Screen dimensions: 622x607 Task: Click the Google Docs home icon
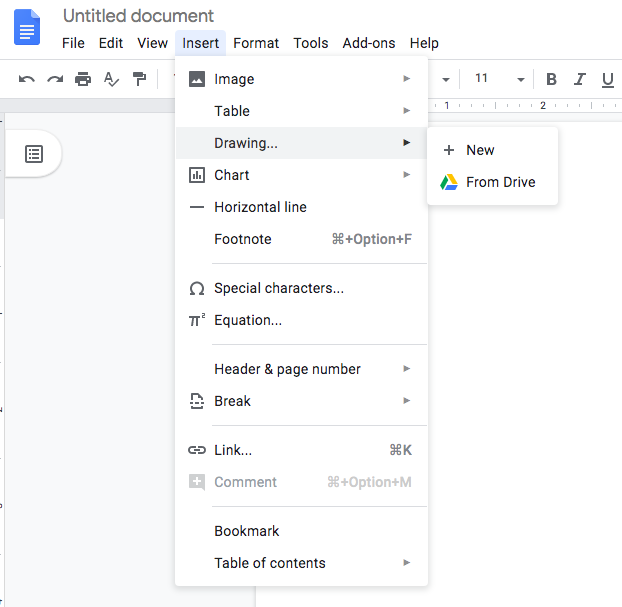27,27
